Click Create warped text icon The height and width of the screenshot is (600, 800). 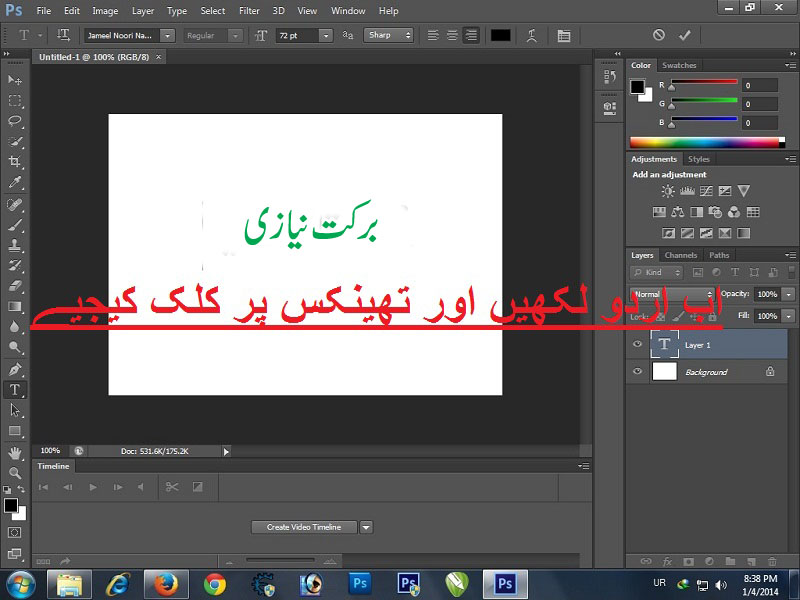(x=532, y=35)
